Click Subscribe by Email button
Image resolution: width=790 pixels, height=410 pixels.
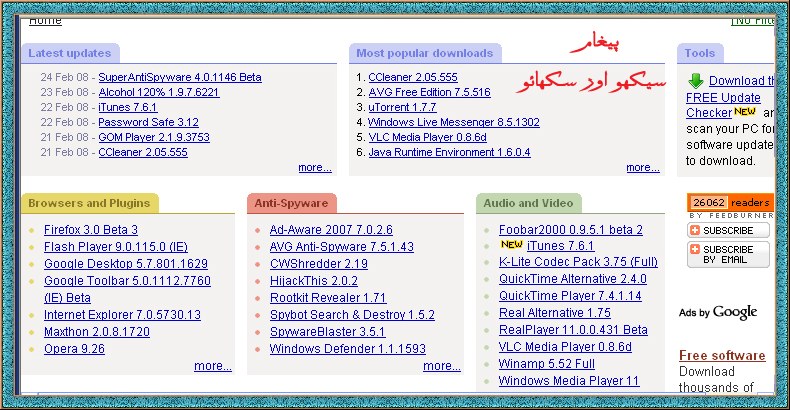click(x=728, y=254)
